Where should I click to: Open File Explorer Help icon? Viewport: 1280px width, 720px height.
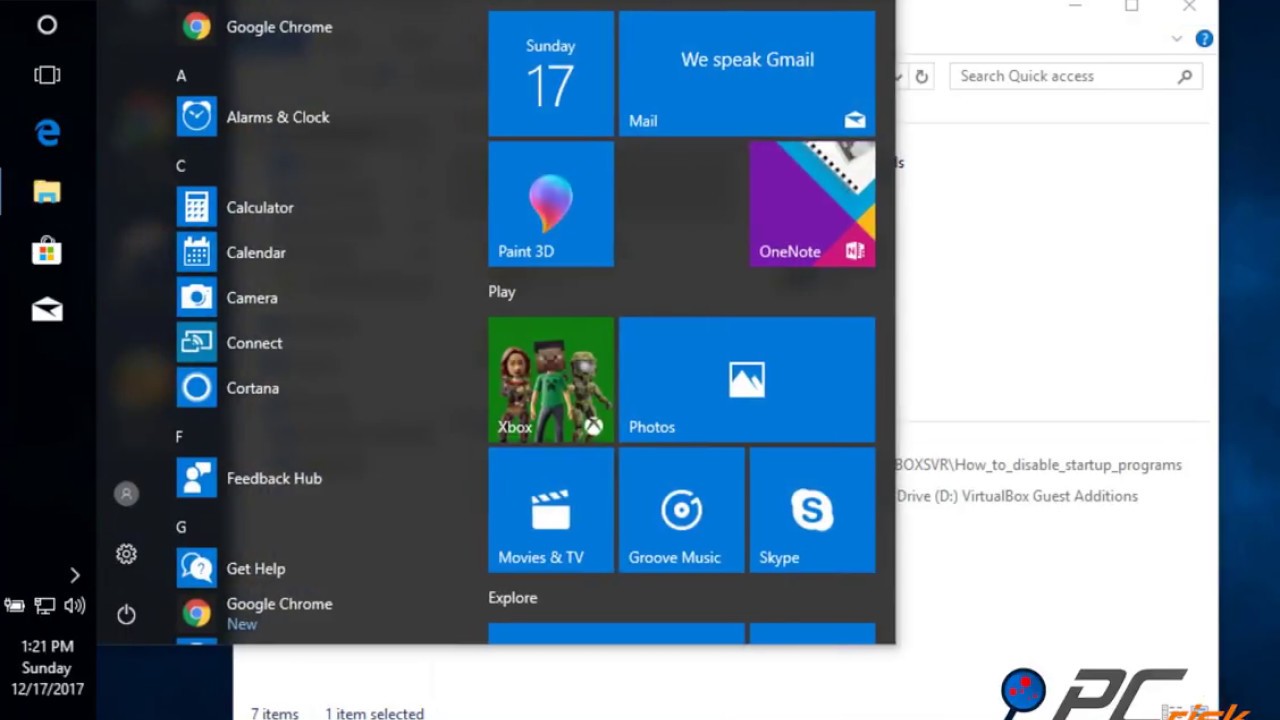point(1204,39)
